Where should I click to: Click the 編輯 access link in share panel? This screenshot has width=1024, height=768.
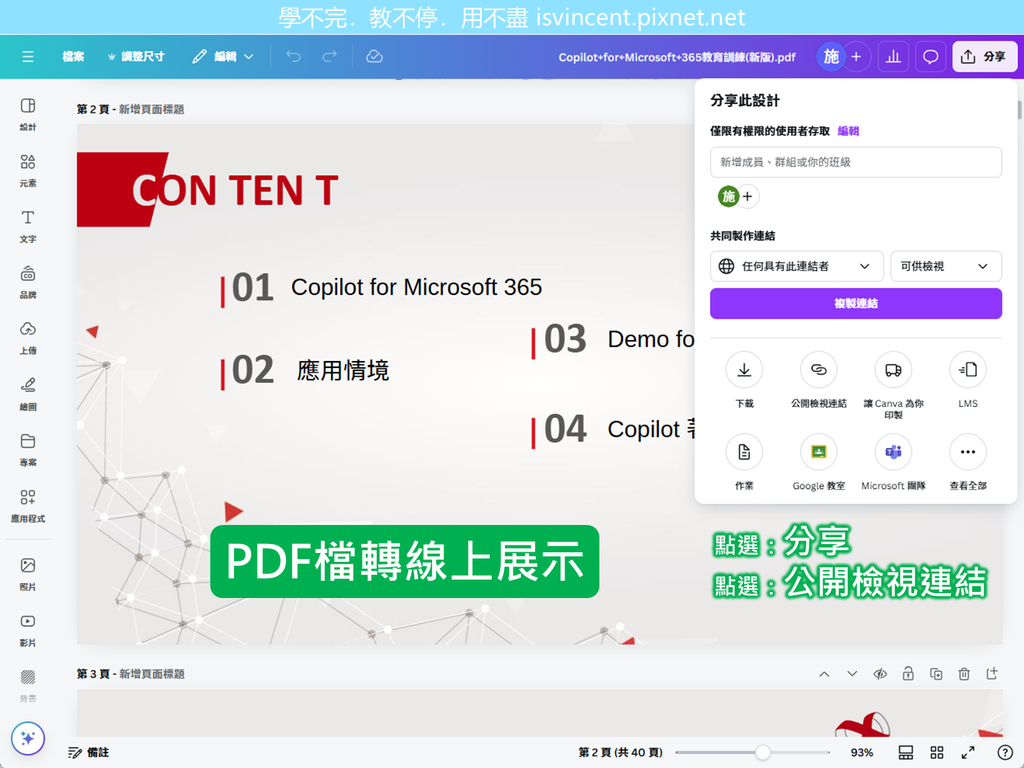coord(848,131)
